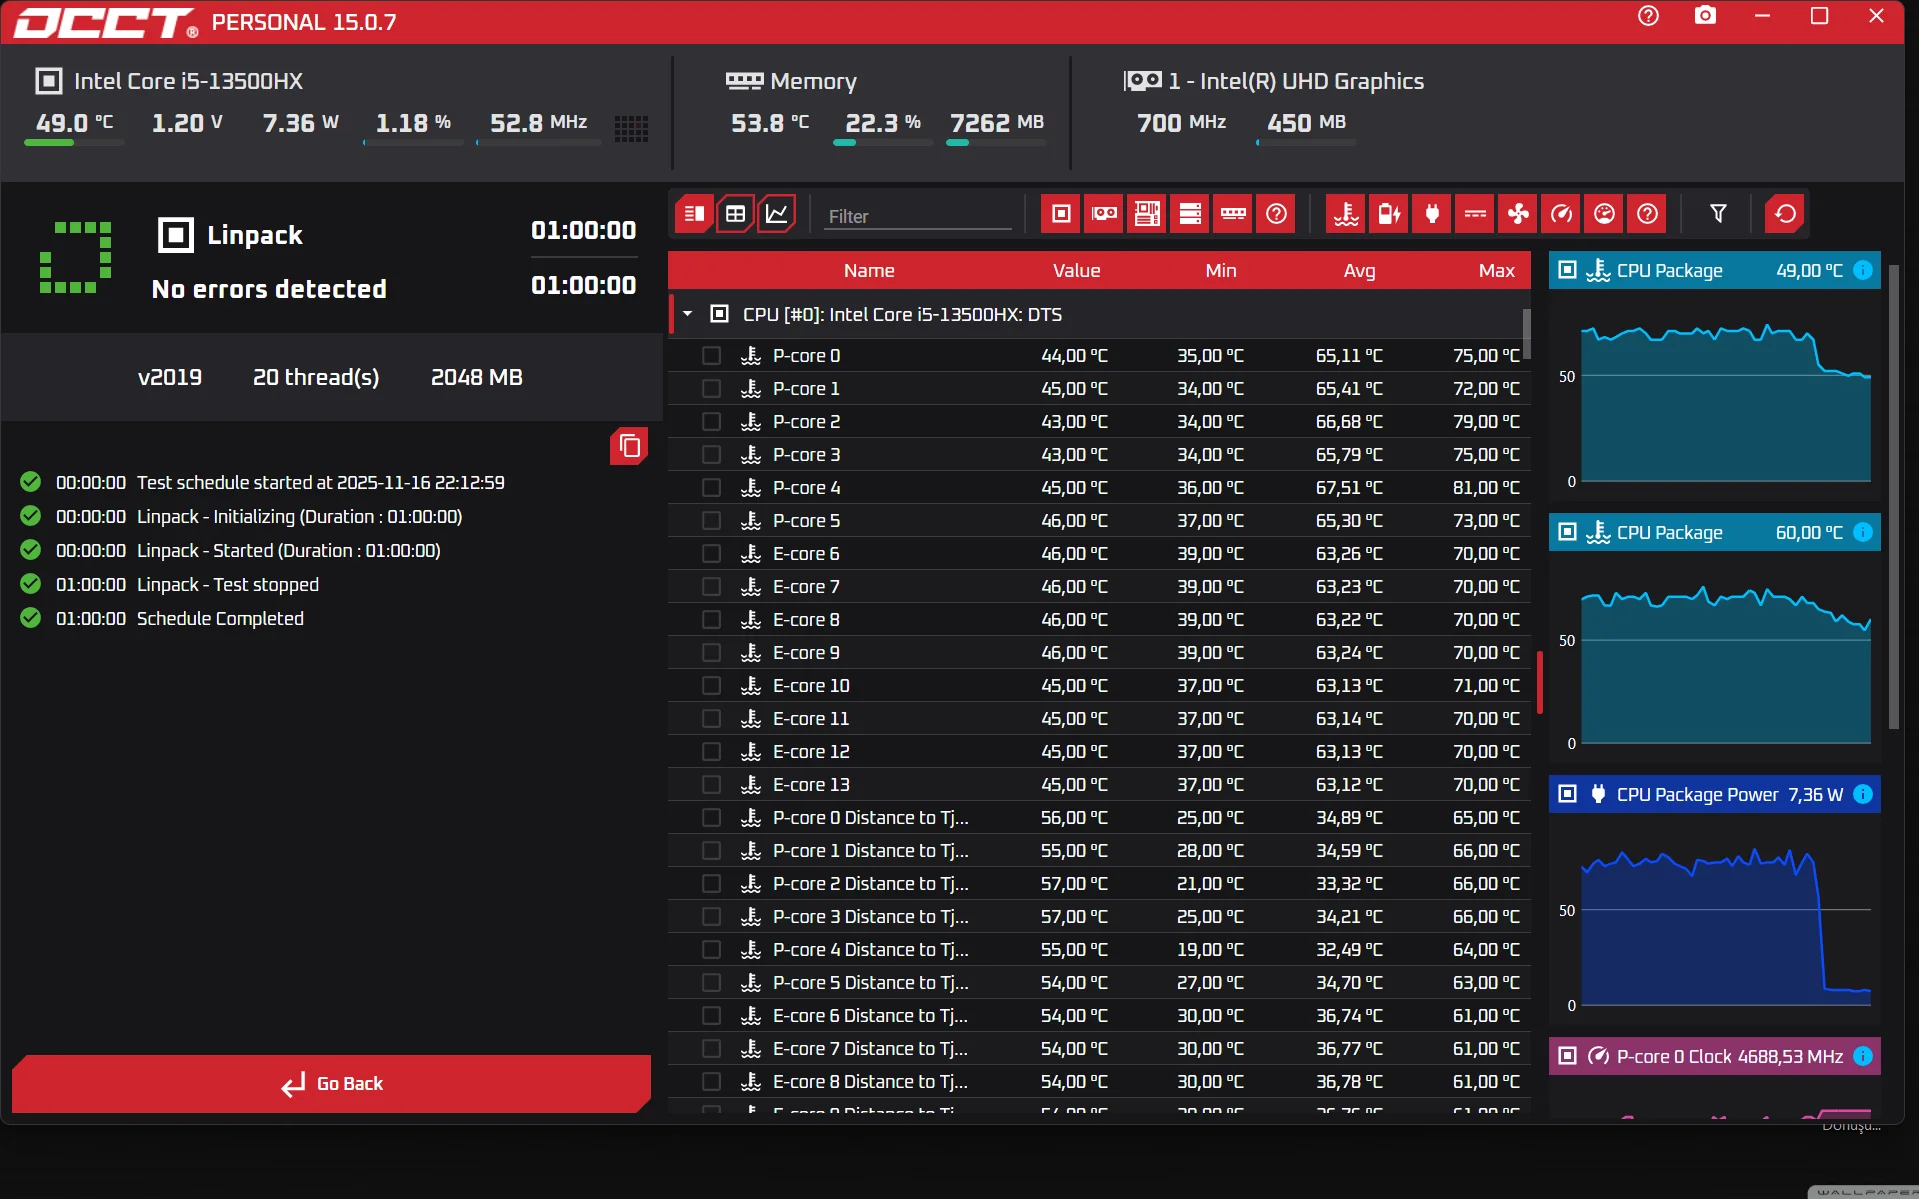Click the '2048 MB' memory setting

(477, 377)
